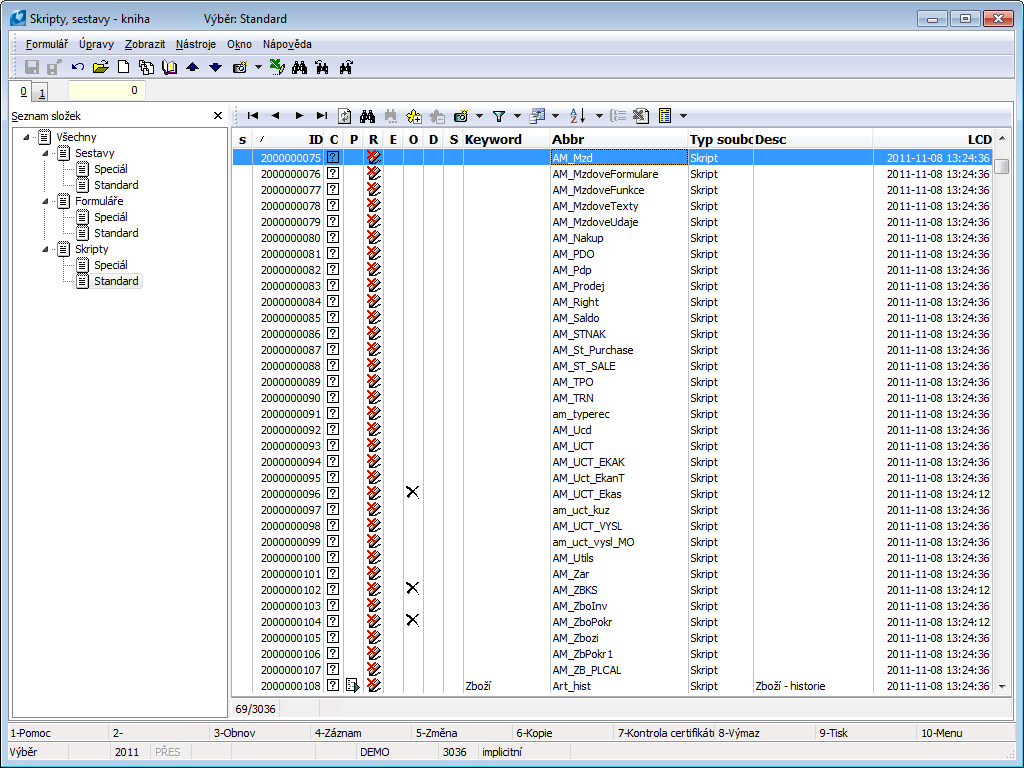Collapse the Sestavy tree node

click(44, 153)
